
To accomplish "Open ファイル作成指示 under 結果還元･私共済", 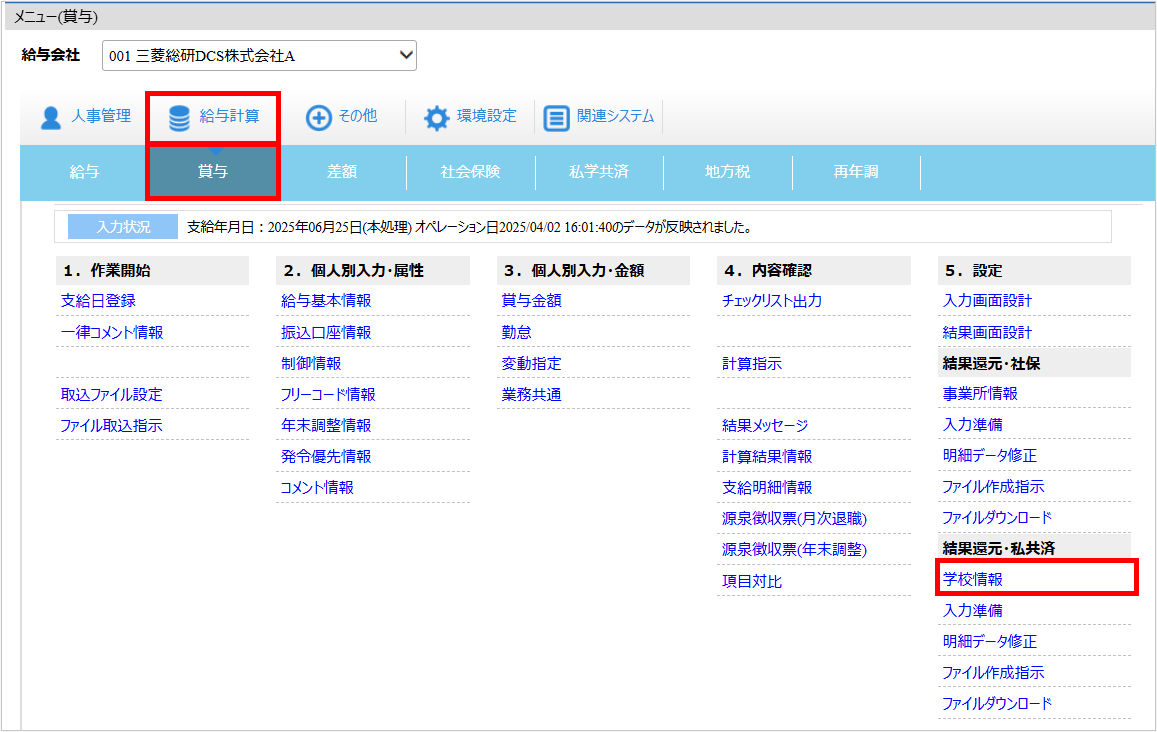I will tap(993, 673).
